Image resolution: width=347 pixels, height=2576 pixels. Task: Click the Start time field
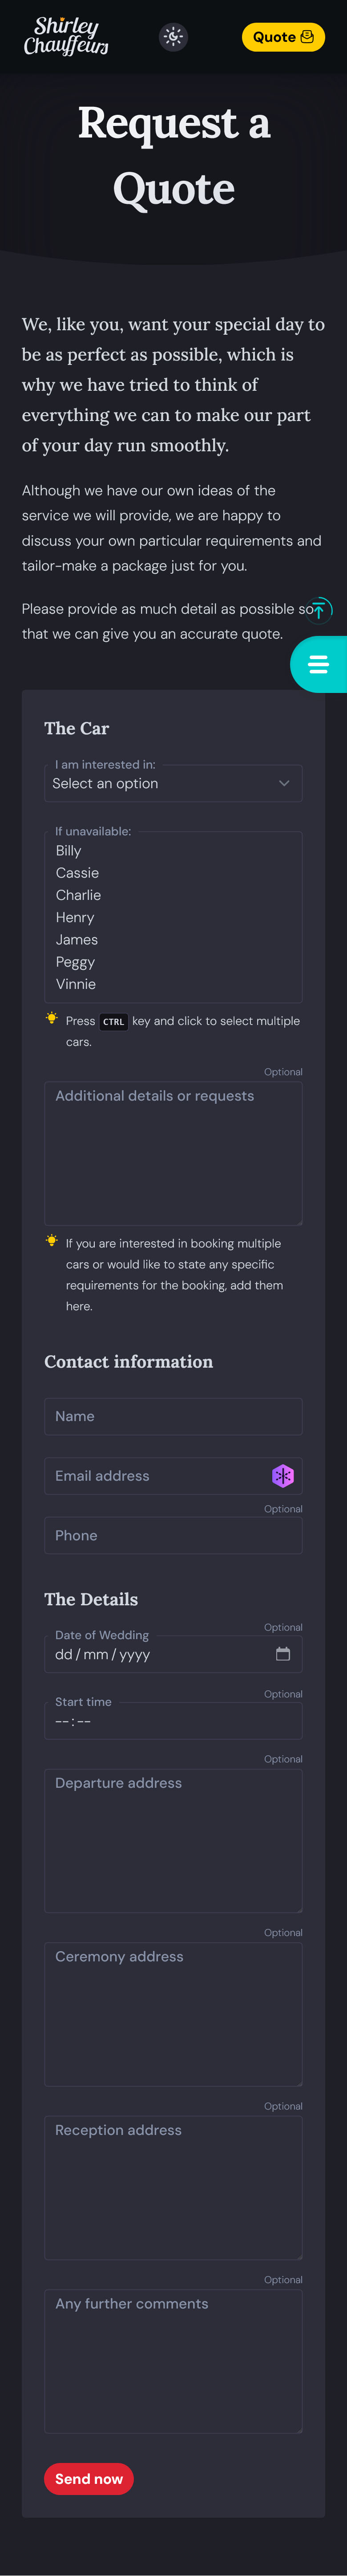point(173,1721)
